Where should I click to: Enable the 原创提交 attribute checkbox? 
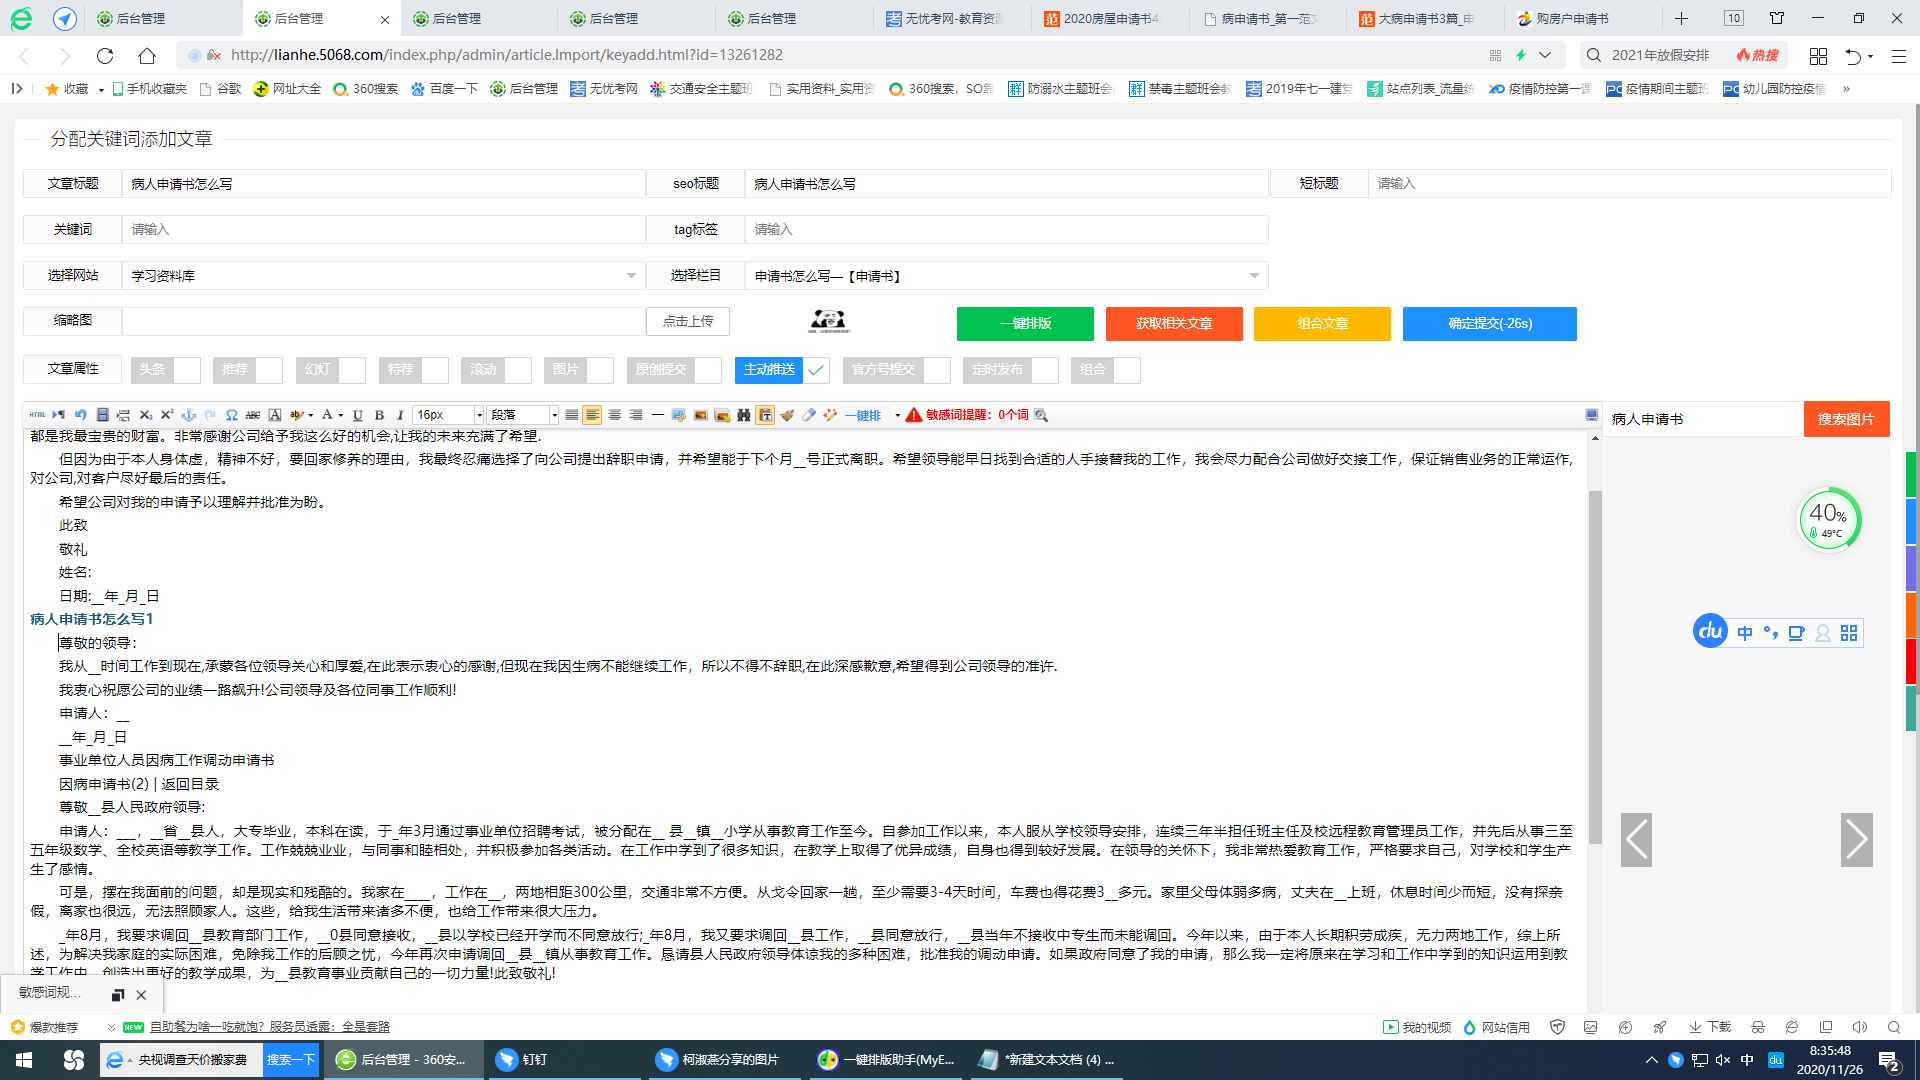click(708, 370)
